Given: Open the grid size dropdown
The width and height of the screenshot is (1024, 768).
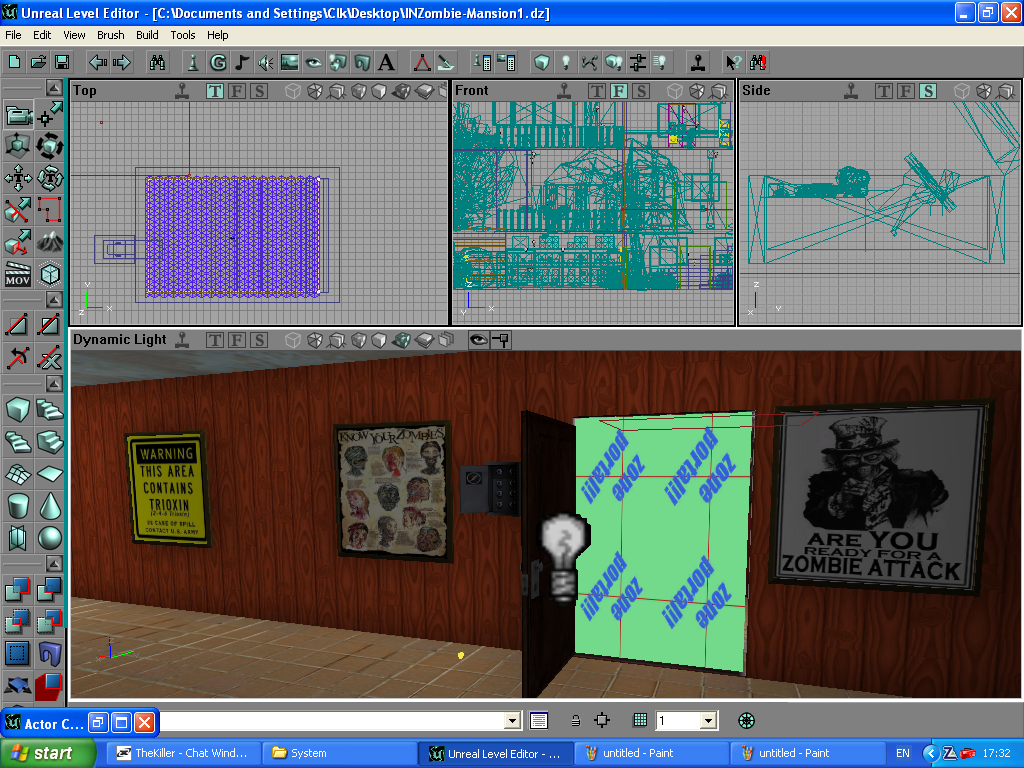Looking at the screenshot, I should [x=708, y=720].
